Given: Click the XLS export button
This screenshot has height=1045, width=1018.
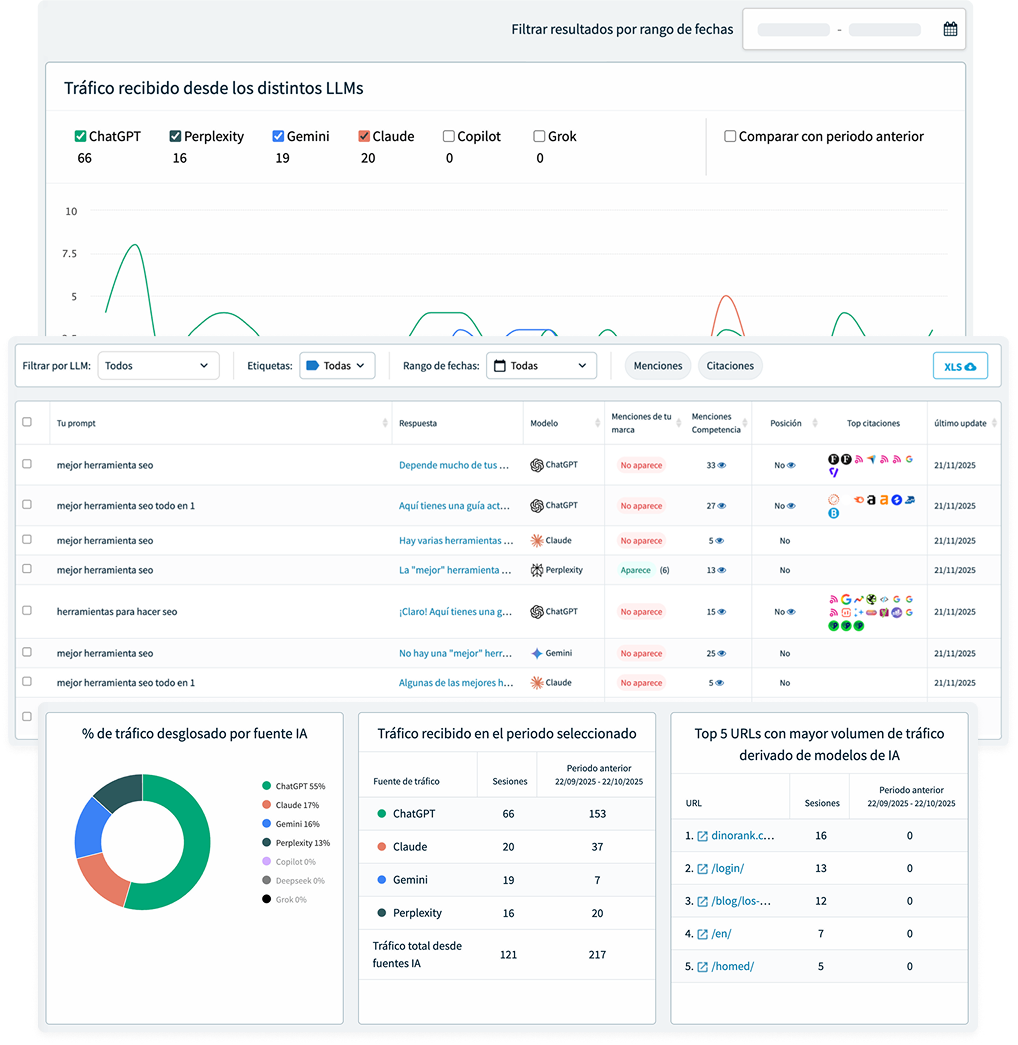Looking at the screenshot, I should pos(960,366).
